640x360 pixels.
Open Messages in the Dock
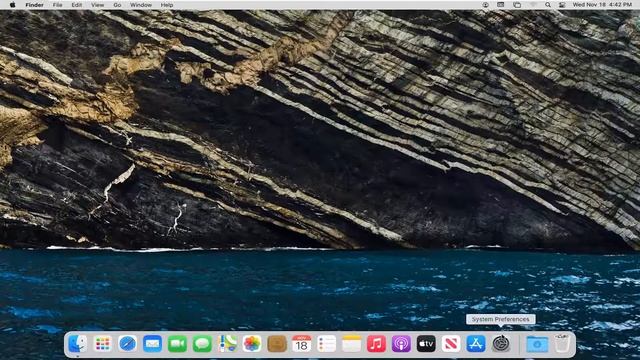point(202,344)
